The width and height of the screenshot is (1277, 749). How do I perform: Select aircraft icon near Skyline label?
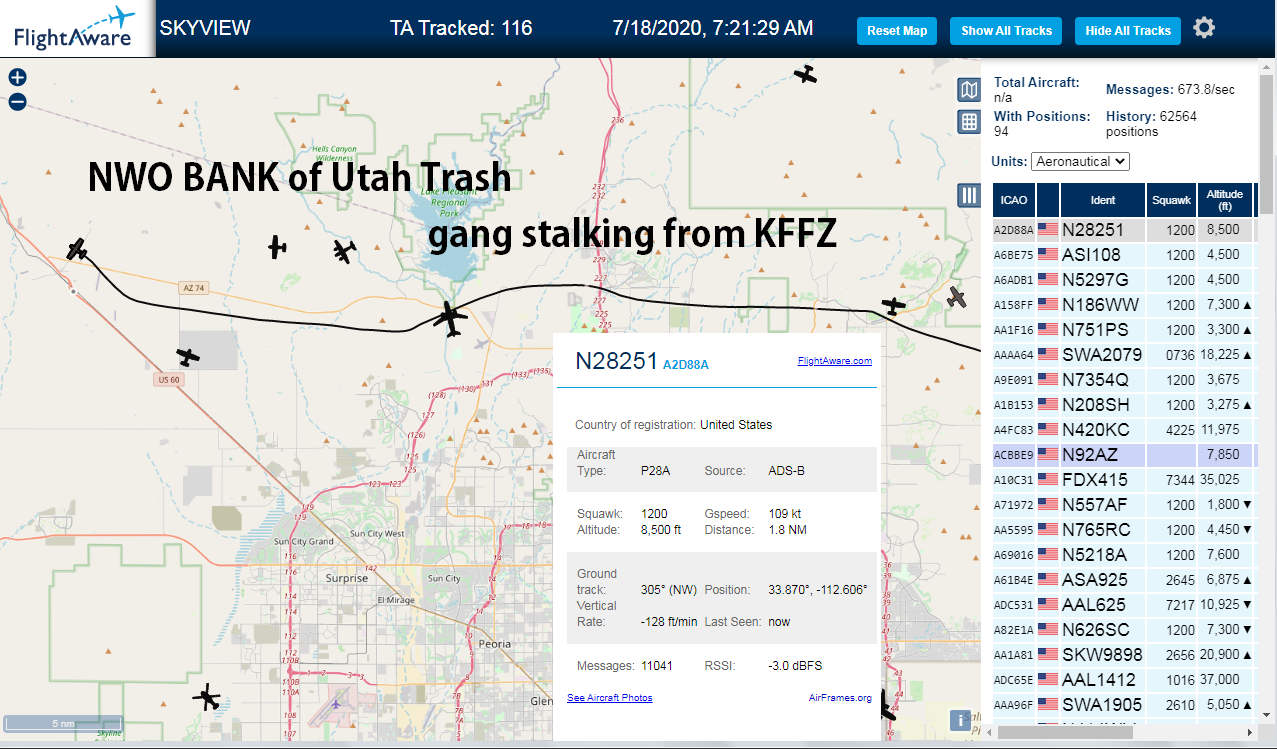click(x=208, y=698)
